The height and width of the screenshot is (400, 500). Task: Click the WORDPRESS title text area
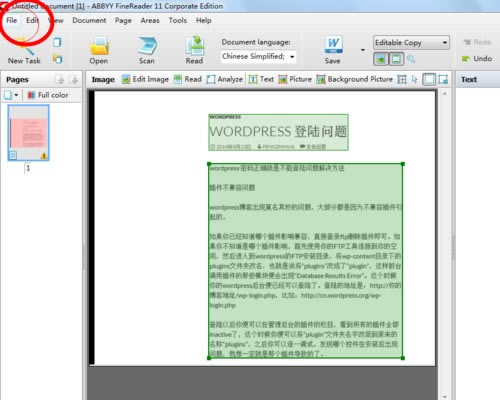(278, 132)
